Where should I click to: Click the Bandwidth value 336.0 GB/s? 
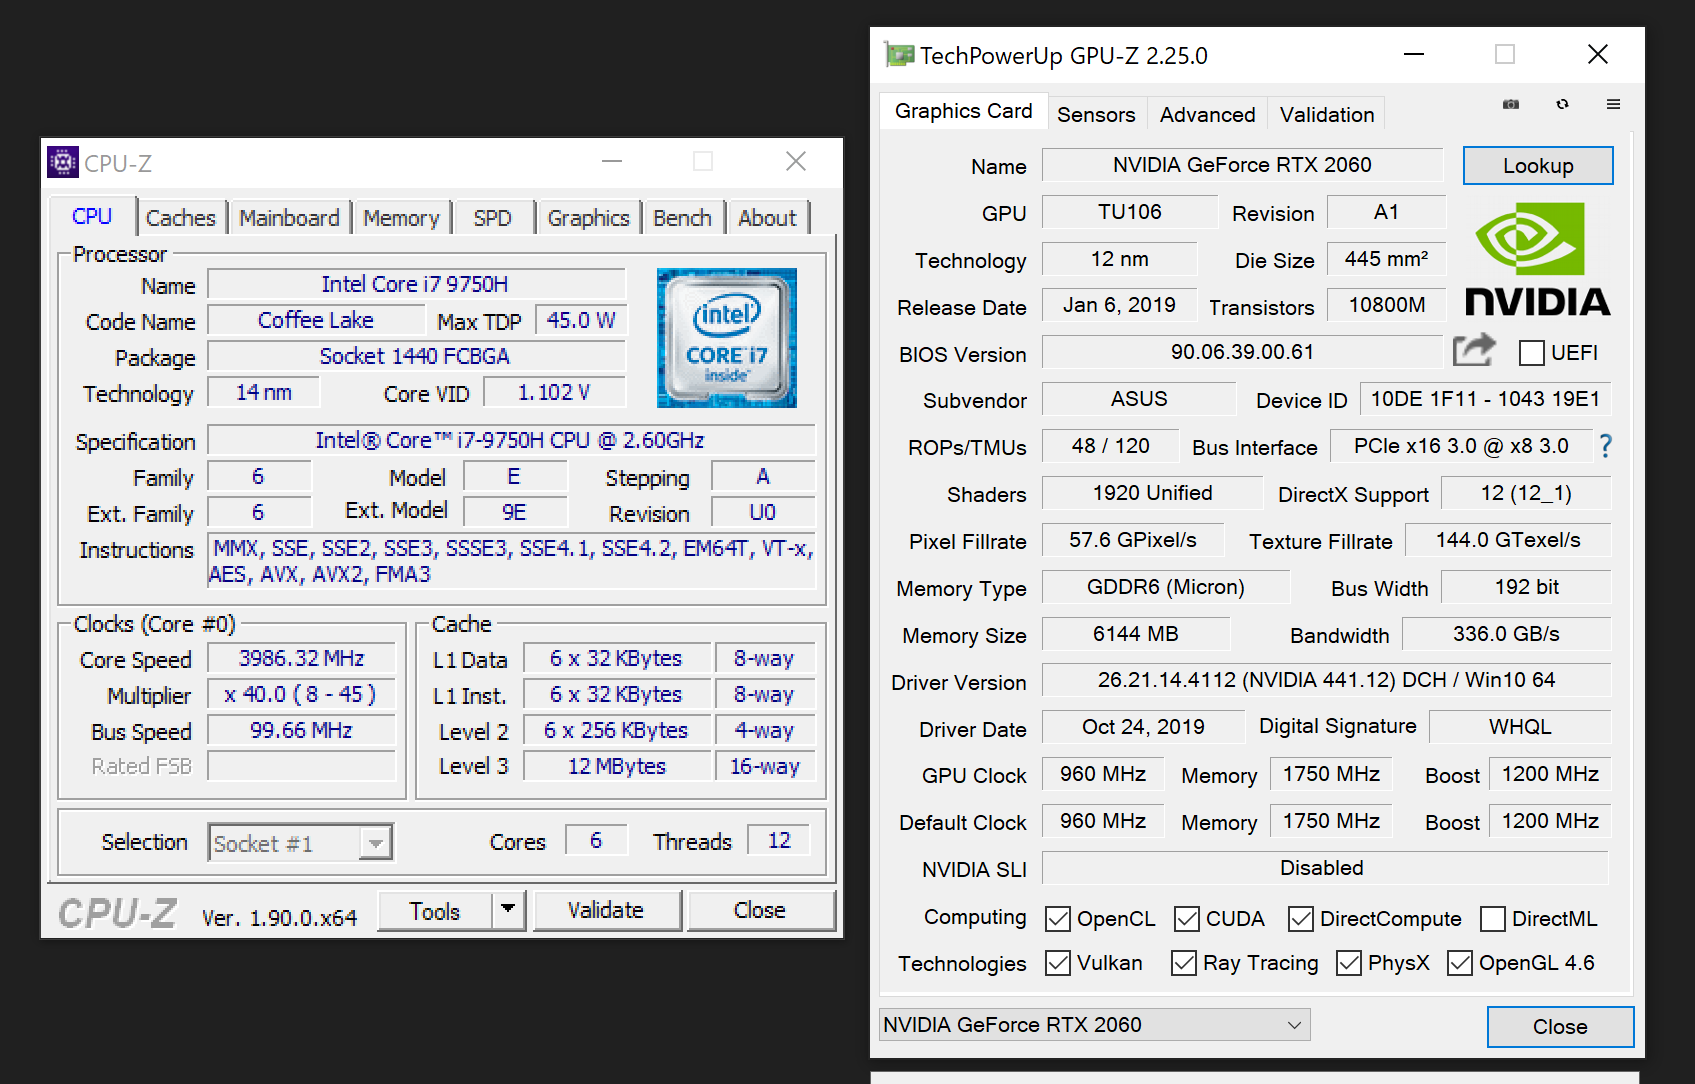tap(1507, 634)
